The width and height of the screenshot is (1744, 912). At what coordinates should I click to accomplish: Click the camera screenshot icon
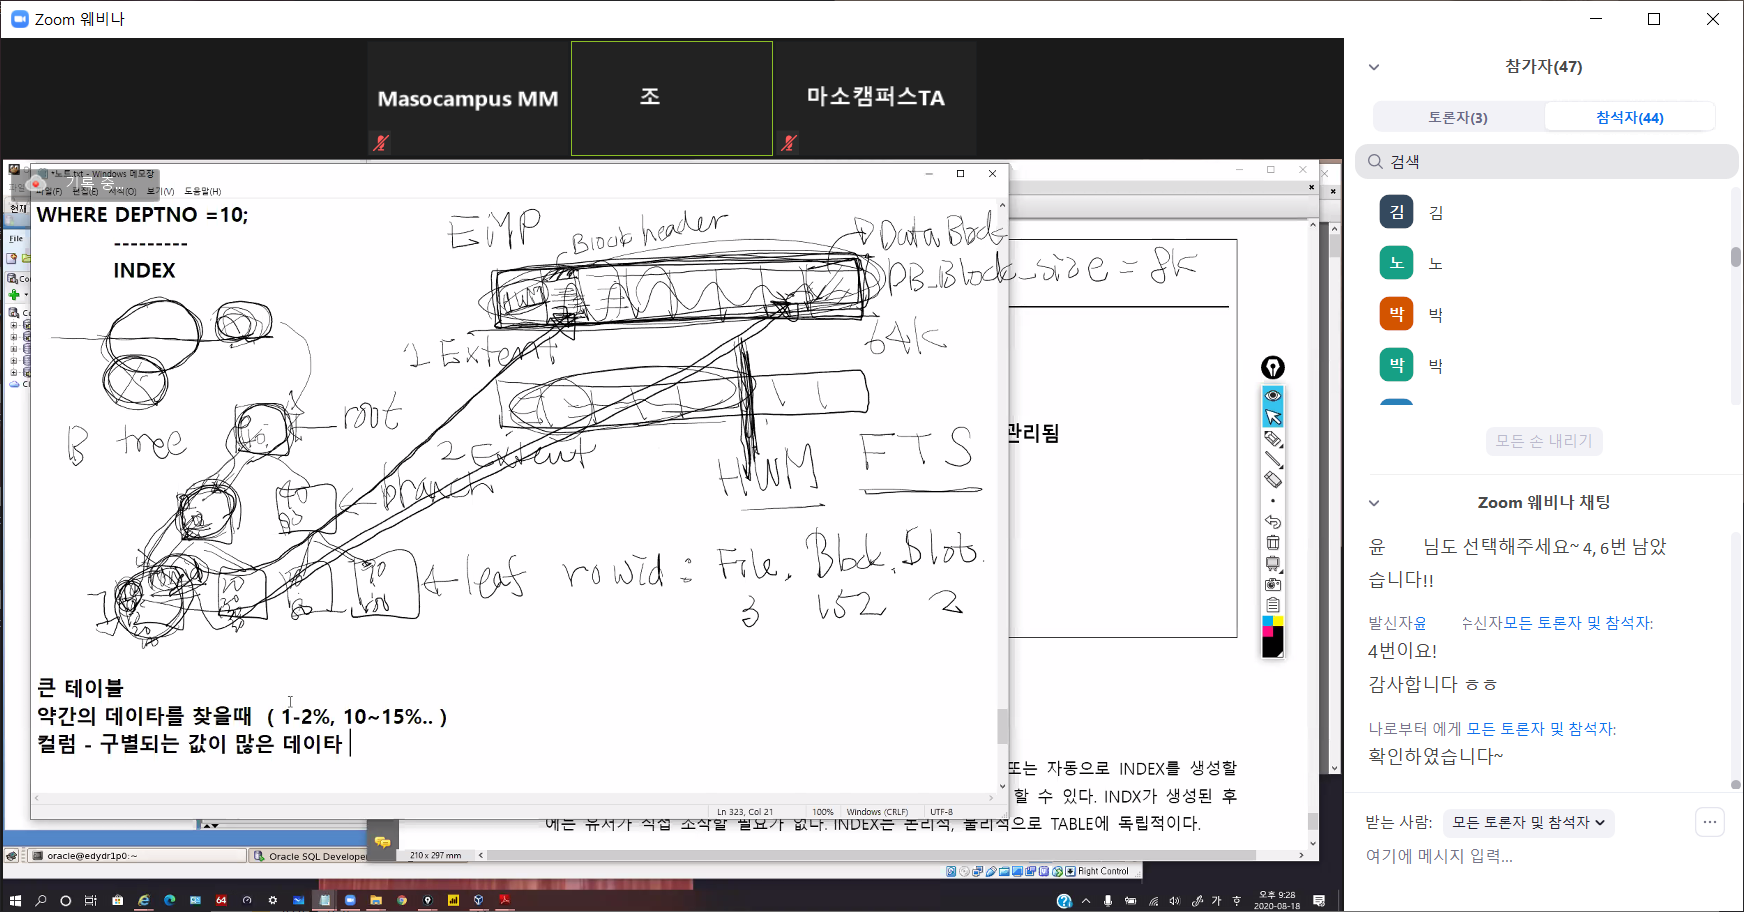[x=1272, y=585]
